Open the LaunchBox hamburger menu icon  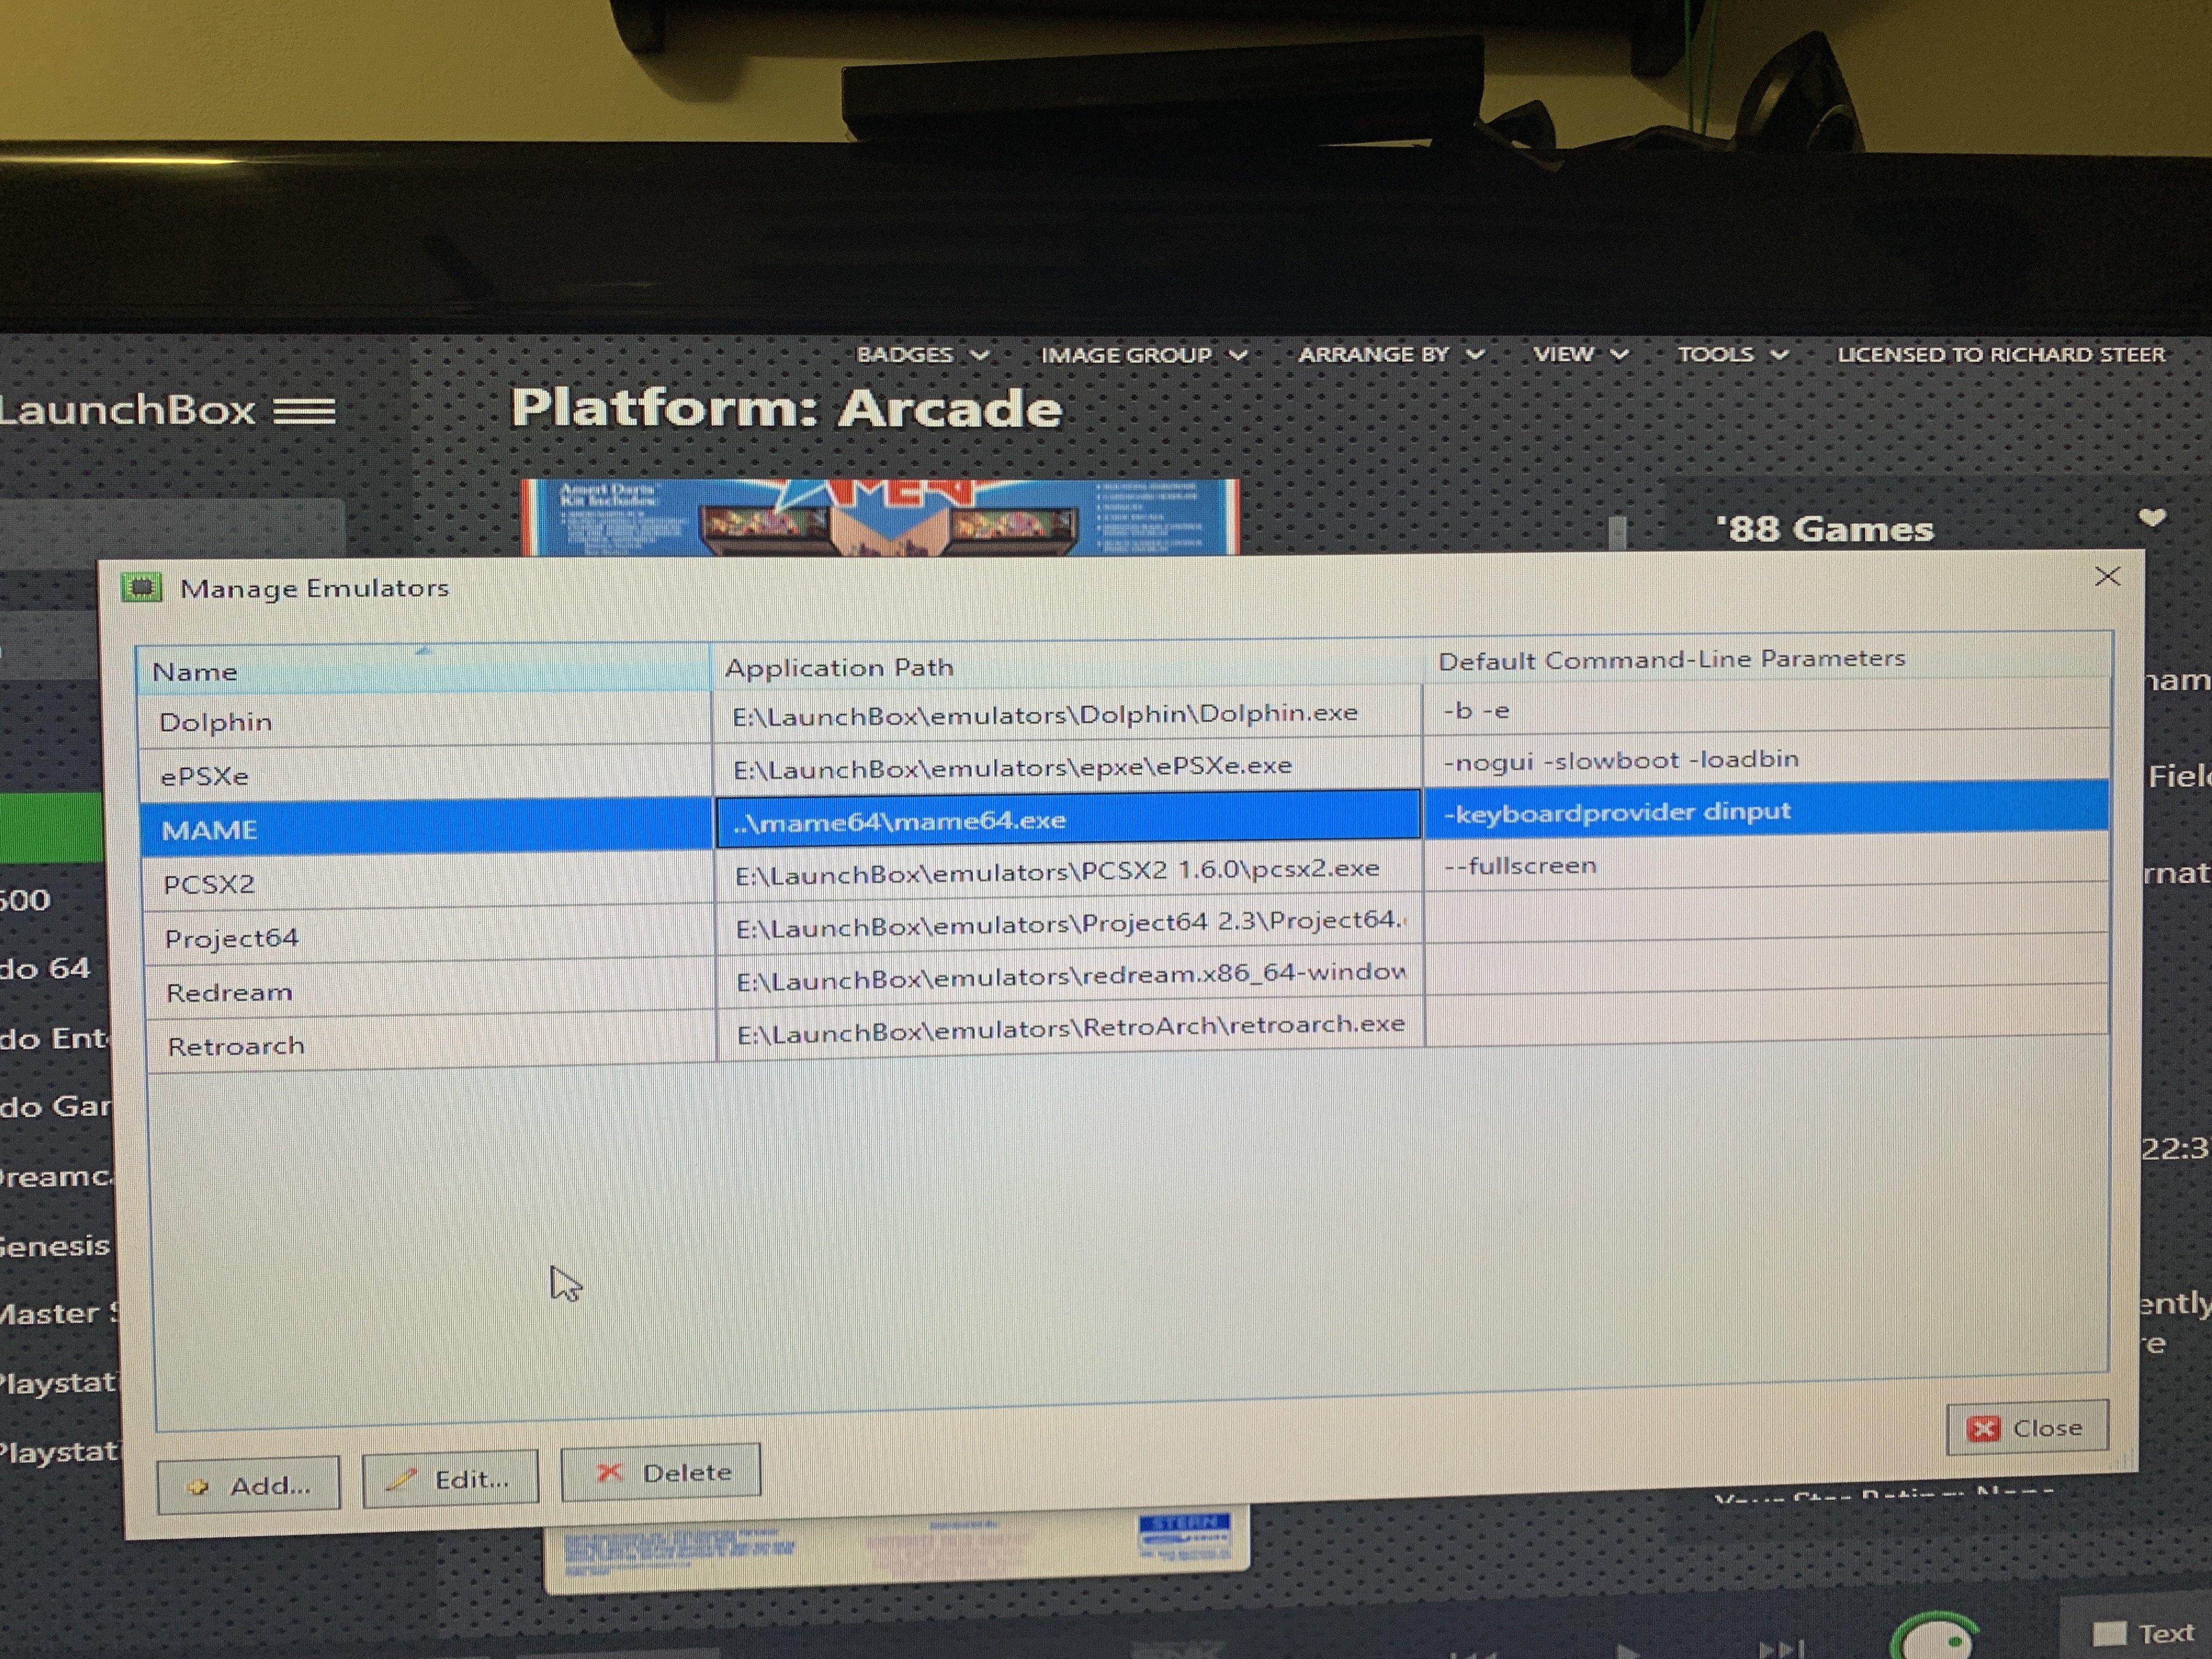(305, 411)
